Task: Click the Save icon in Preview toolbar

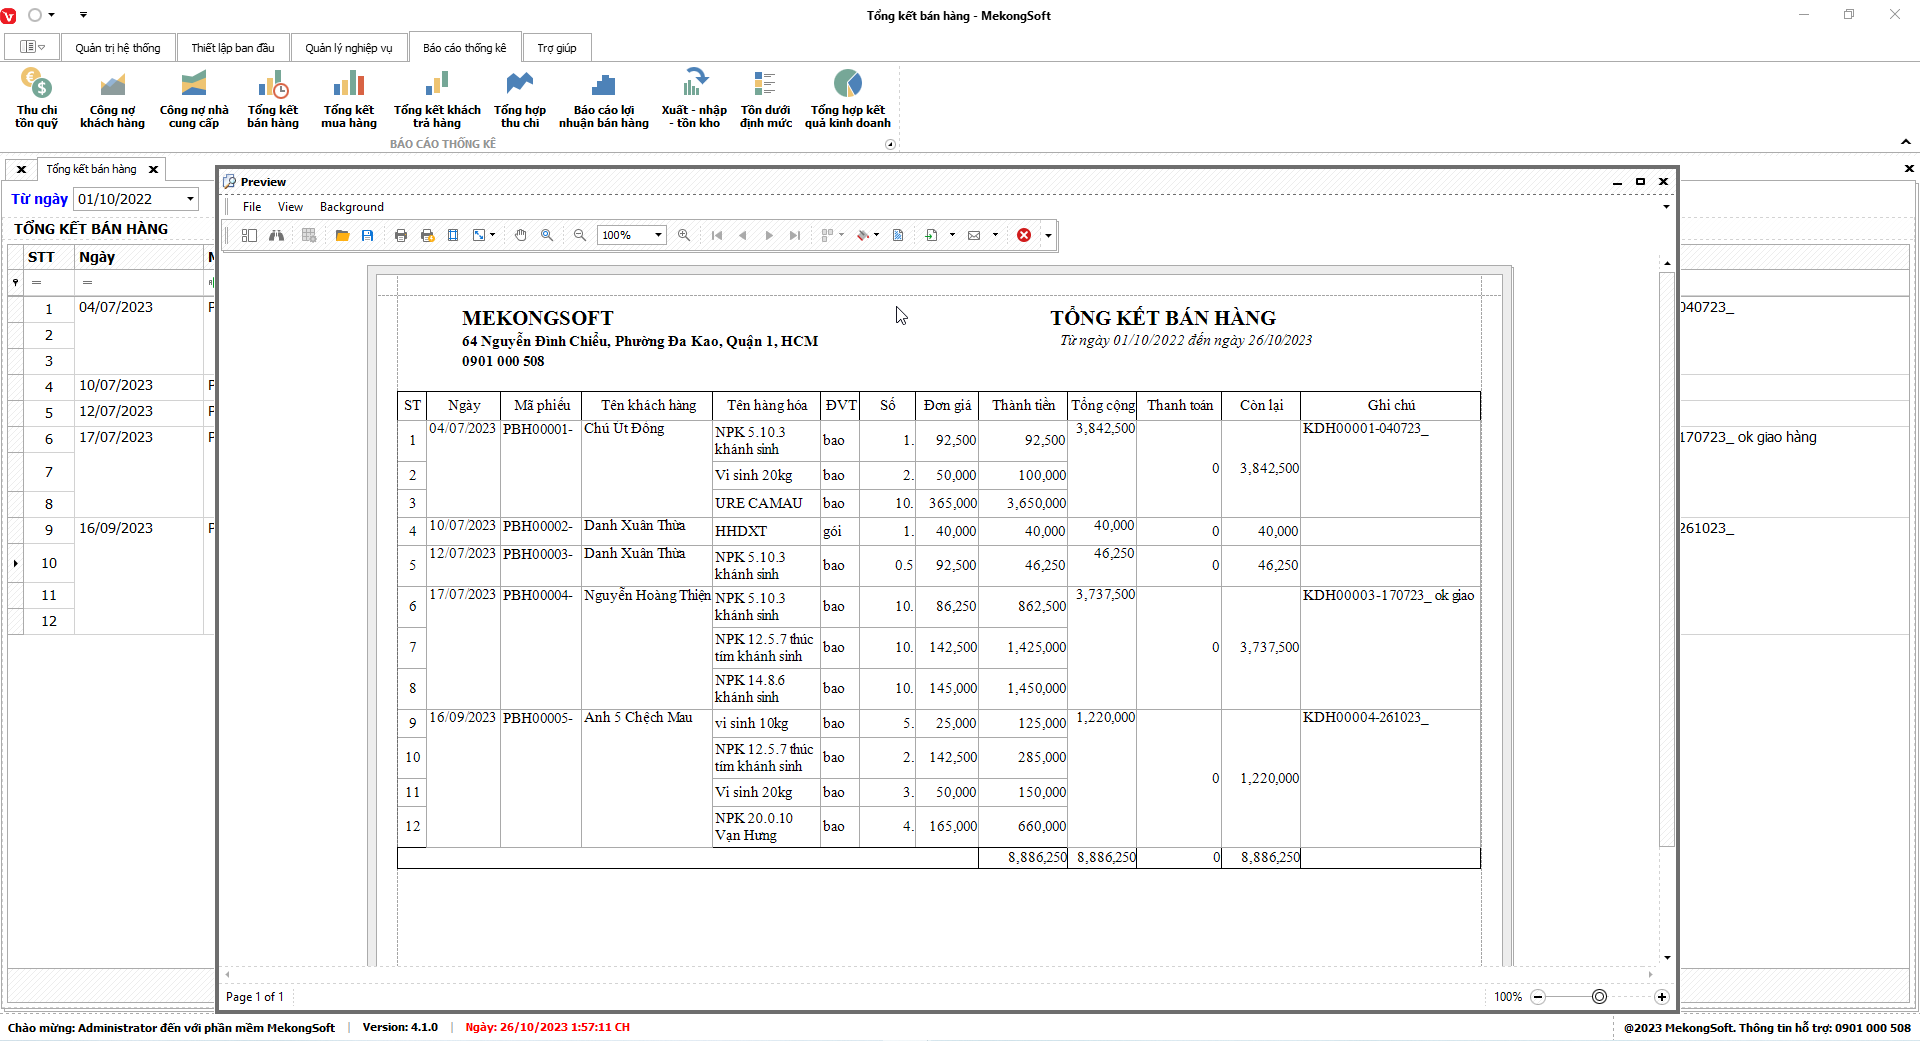Action: pos(368,235)
